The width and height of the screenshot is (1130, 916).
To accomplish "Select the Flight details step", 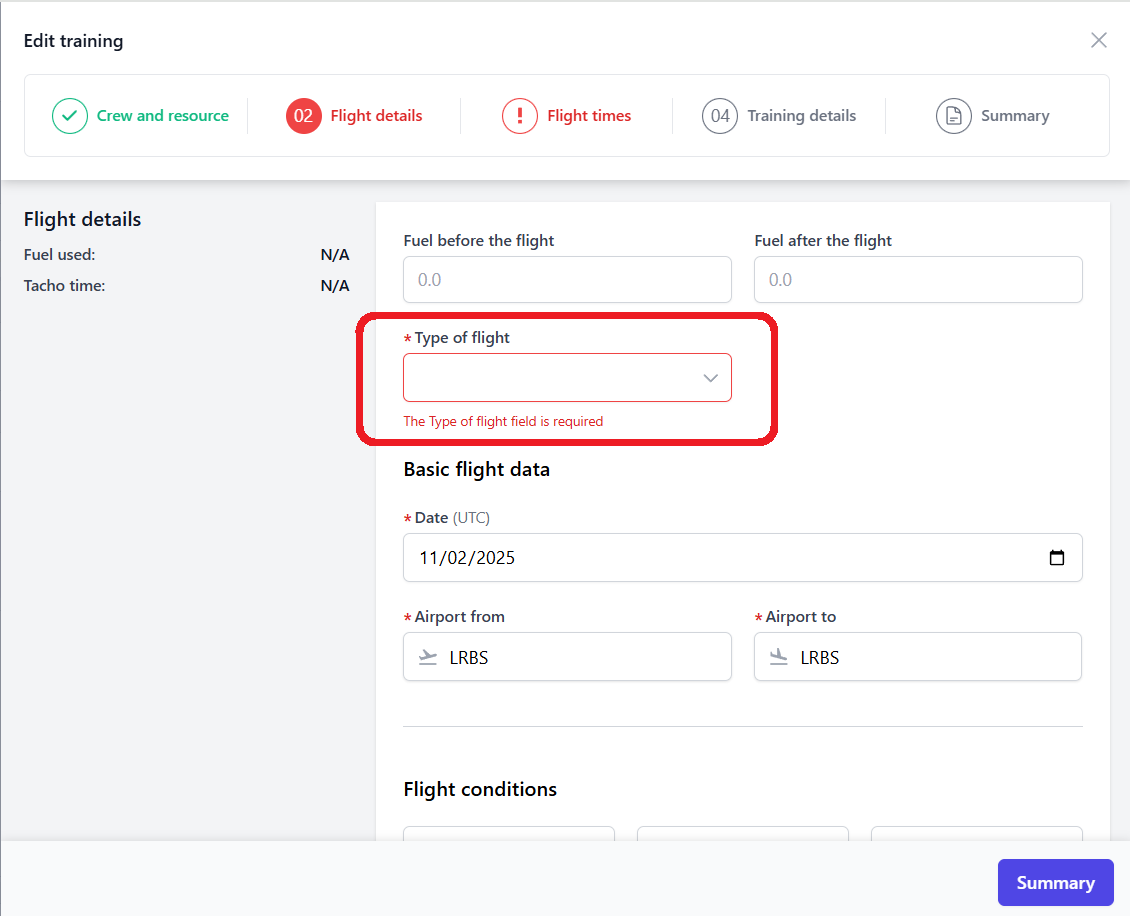I will 376,116.
